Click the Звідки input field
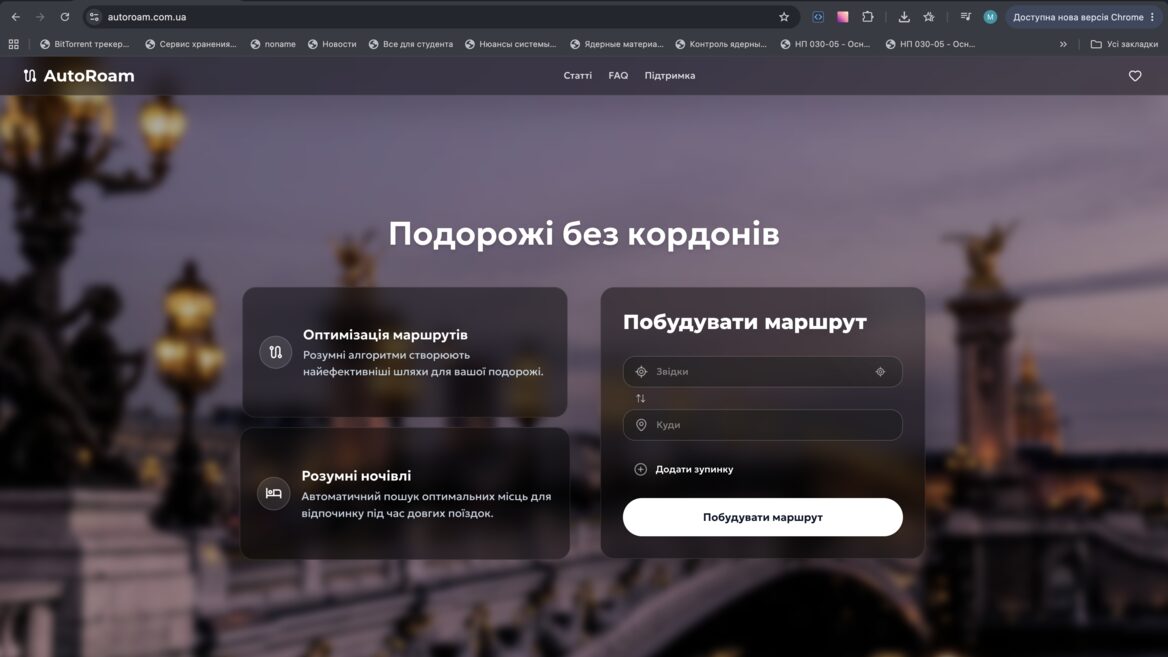 (x=762, y=372)
